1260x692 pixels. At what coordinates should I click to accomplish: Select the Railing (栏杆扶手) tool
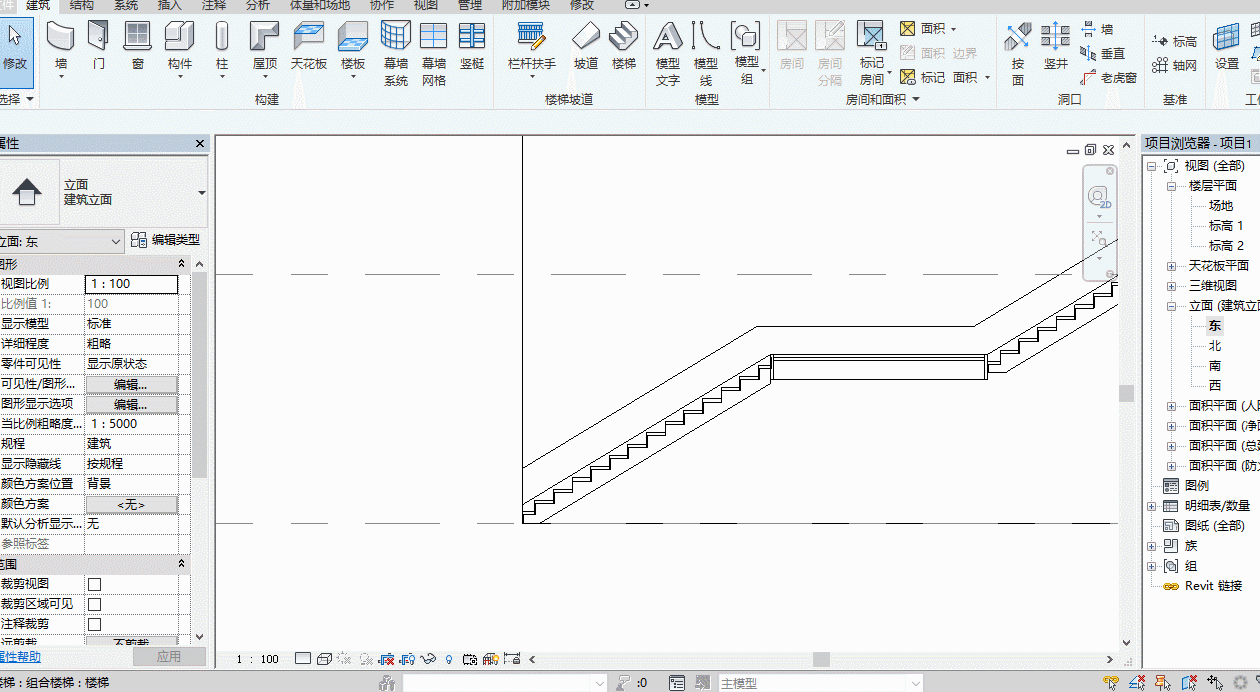(532, 47)
